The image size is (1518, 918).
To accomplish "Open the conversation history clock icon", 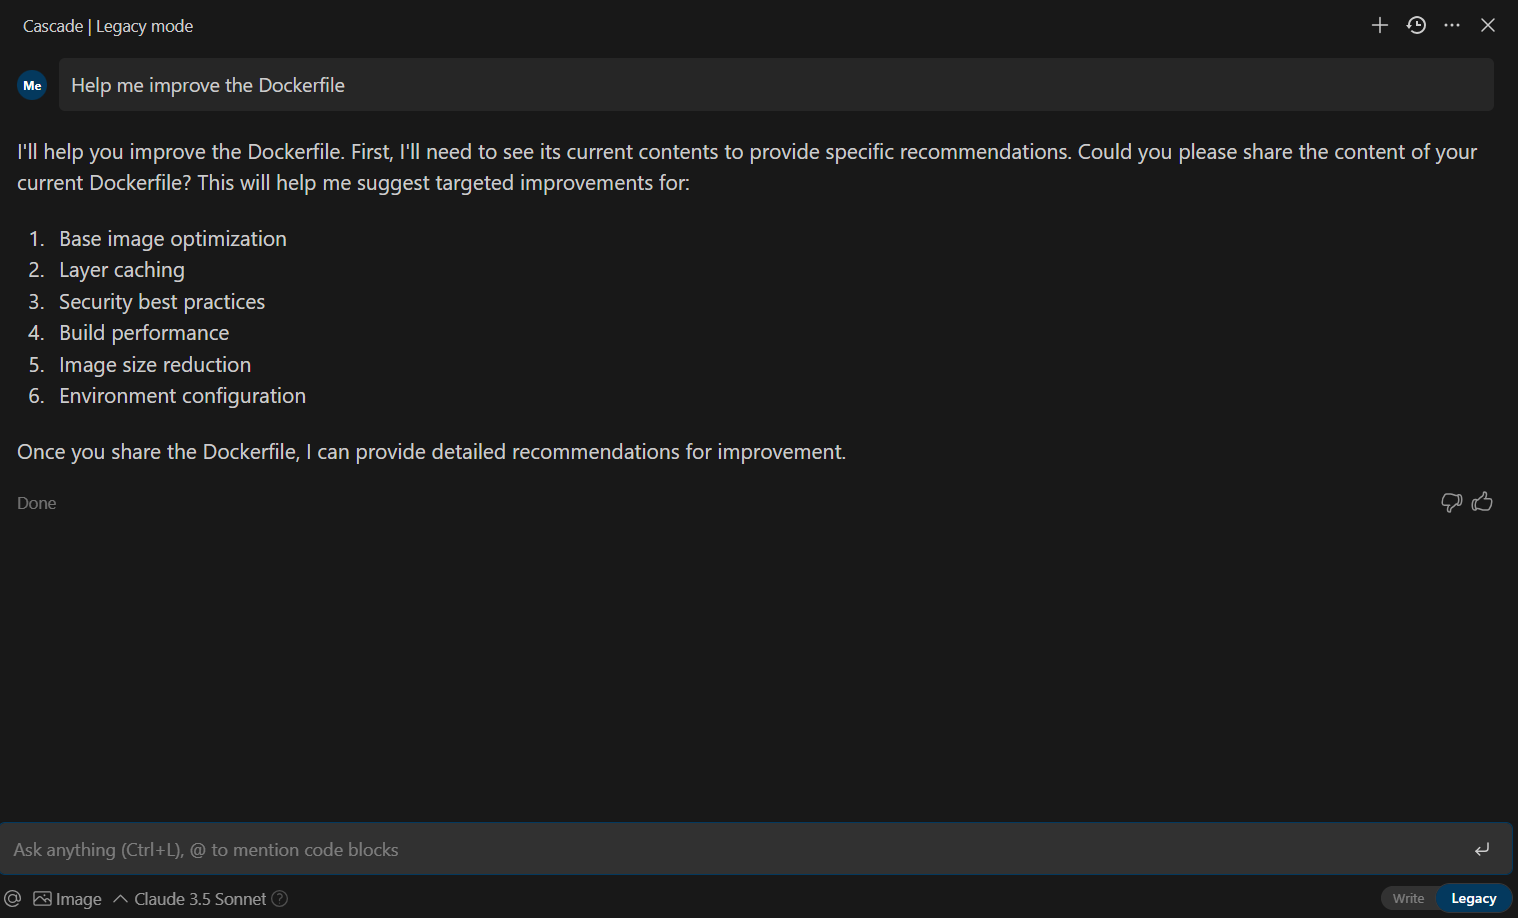I will (x=1416, y=25).
